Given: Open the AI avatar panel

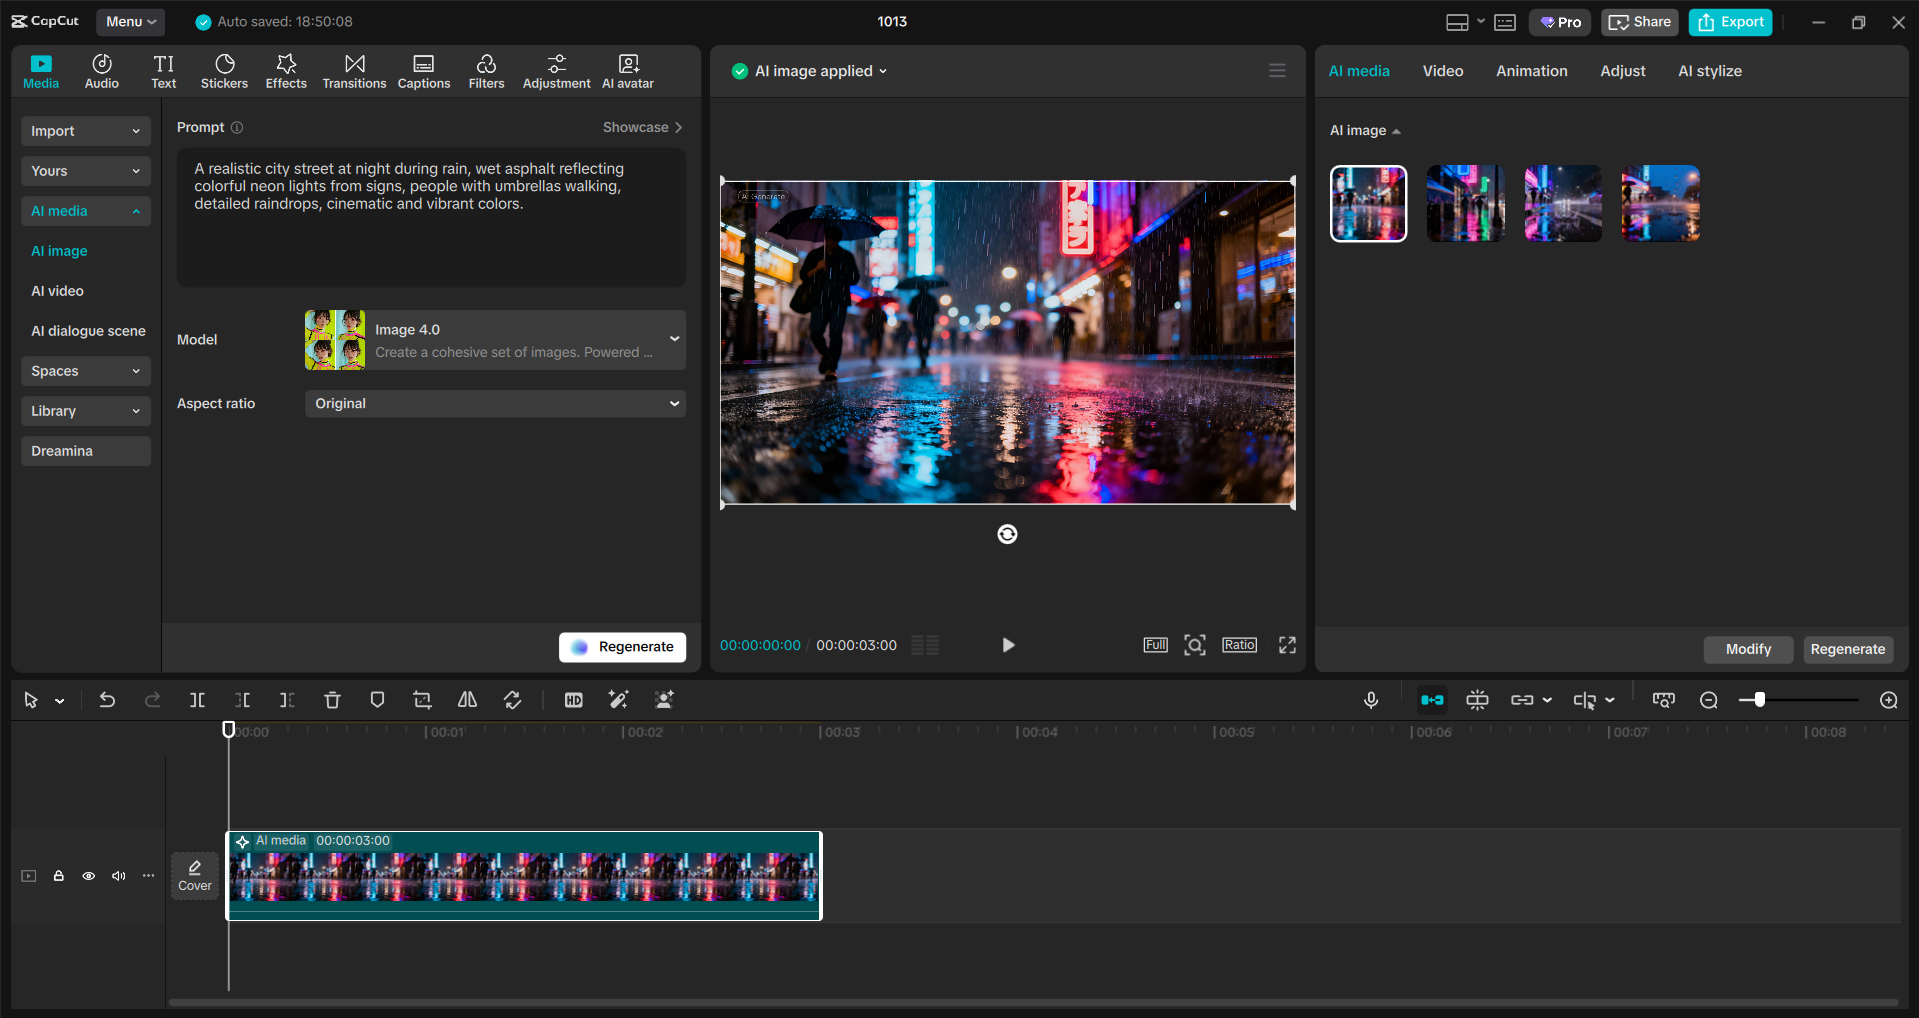Looking at the screenshot, I should (x=627, y=70).
